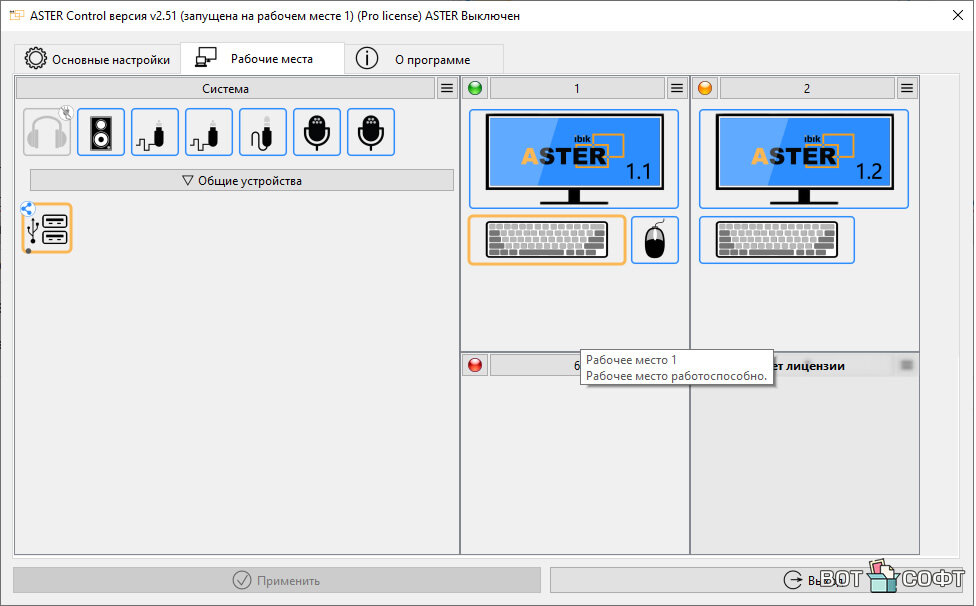This screenshot has height=606, width=976.
Task: Open the hamburger menu for workplace 1
Action: (x=677, y=89)
